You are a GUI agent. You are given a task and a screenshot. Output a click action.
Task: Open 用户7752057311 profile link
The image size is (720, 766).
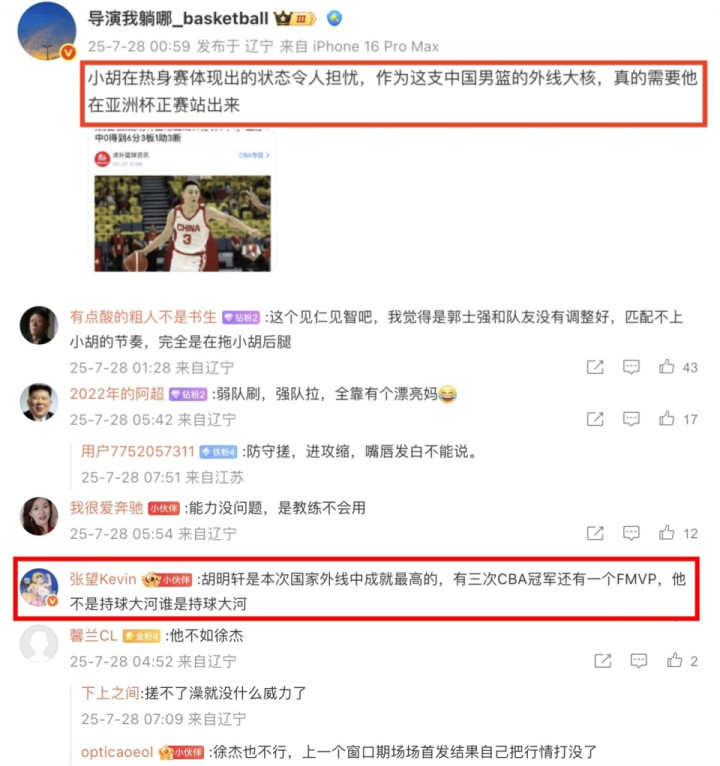(x=138, y=451)
